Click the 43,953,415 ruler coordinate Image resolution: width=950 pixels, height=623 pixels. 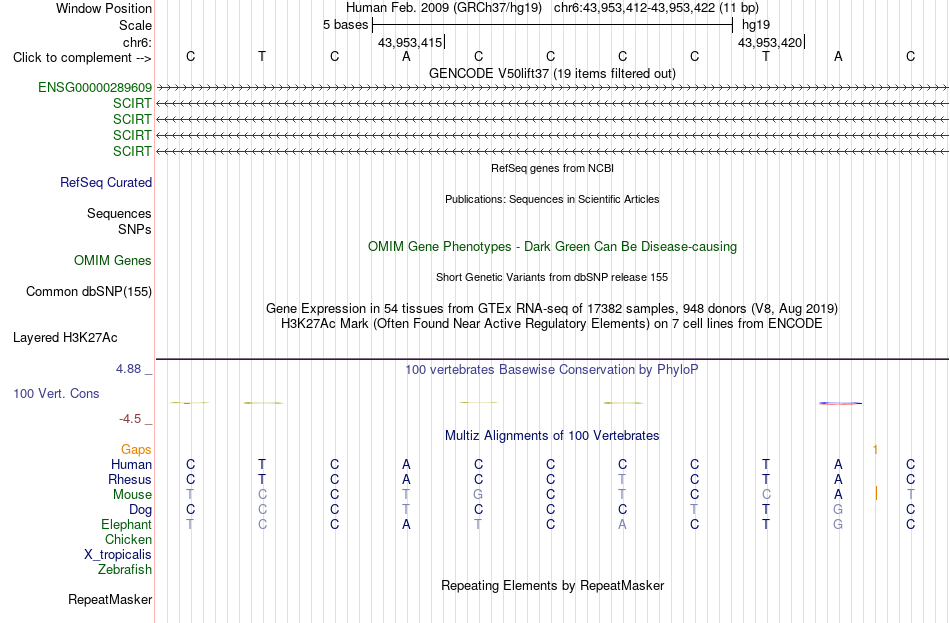click(x=410, y=42)
